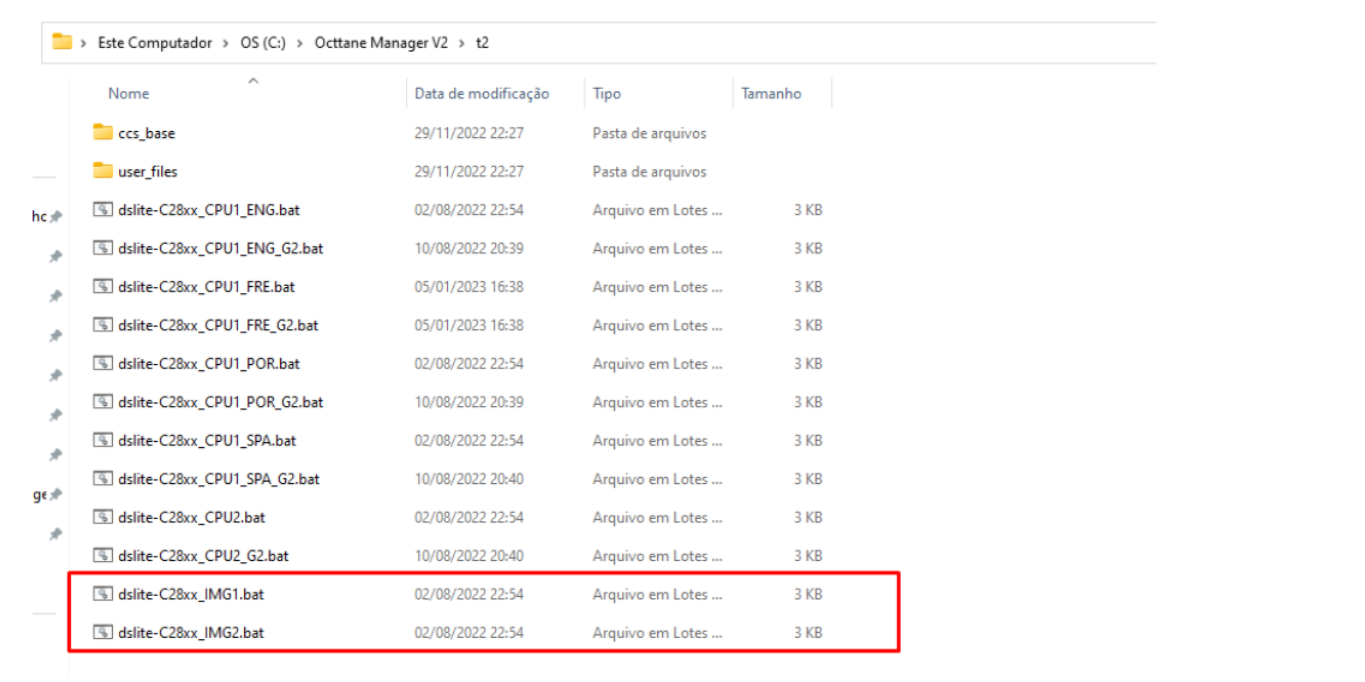Select the dslite-C28xx_IMG1.bat batch file icon

tap(103, 594)
